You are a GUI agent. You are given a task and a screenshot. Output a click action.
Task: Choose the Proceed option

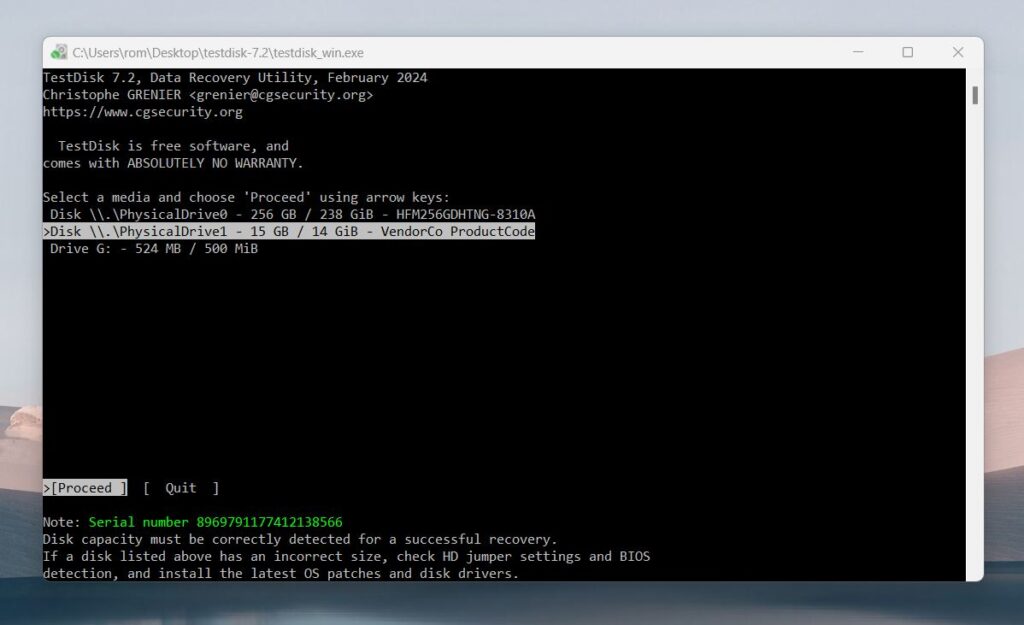pyautogui.click(x=85, y=488)
